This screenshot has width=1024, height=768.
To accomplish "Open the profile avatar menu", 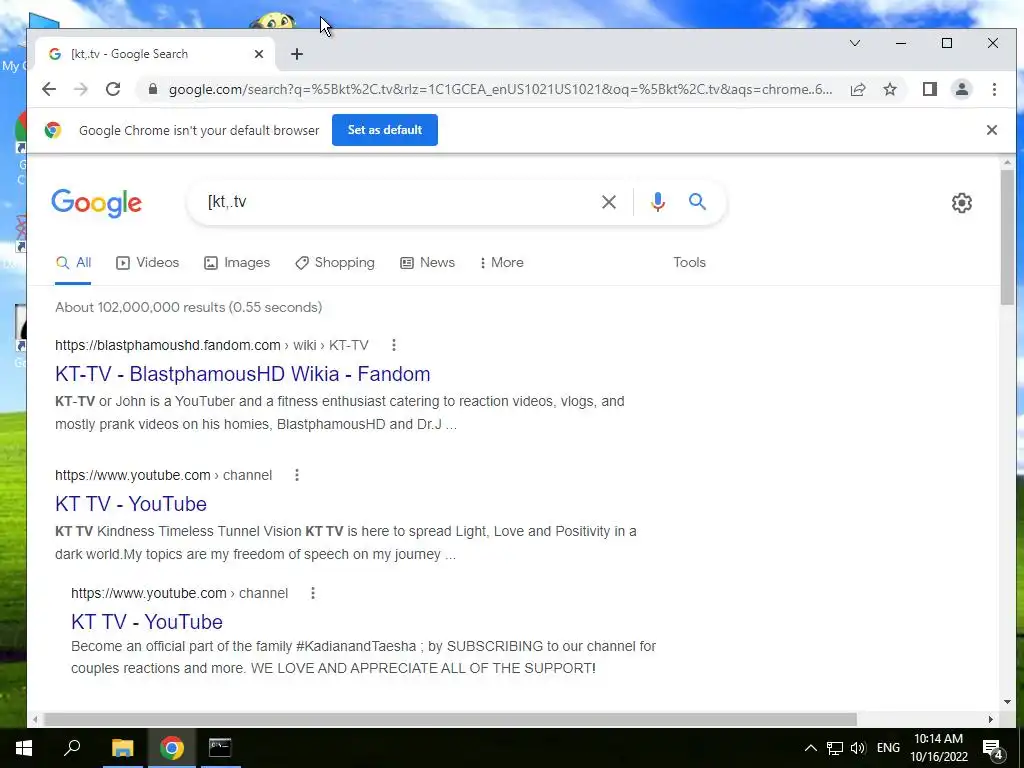I will pyautogui.click(x=962, y=89).
